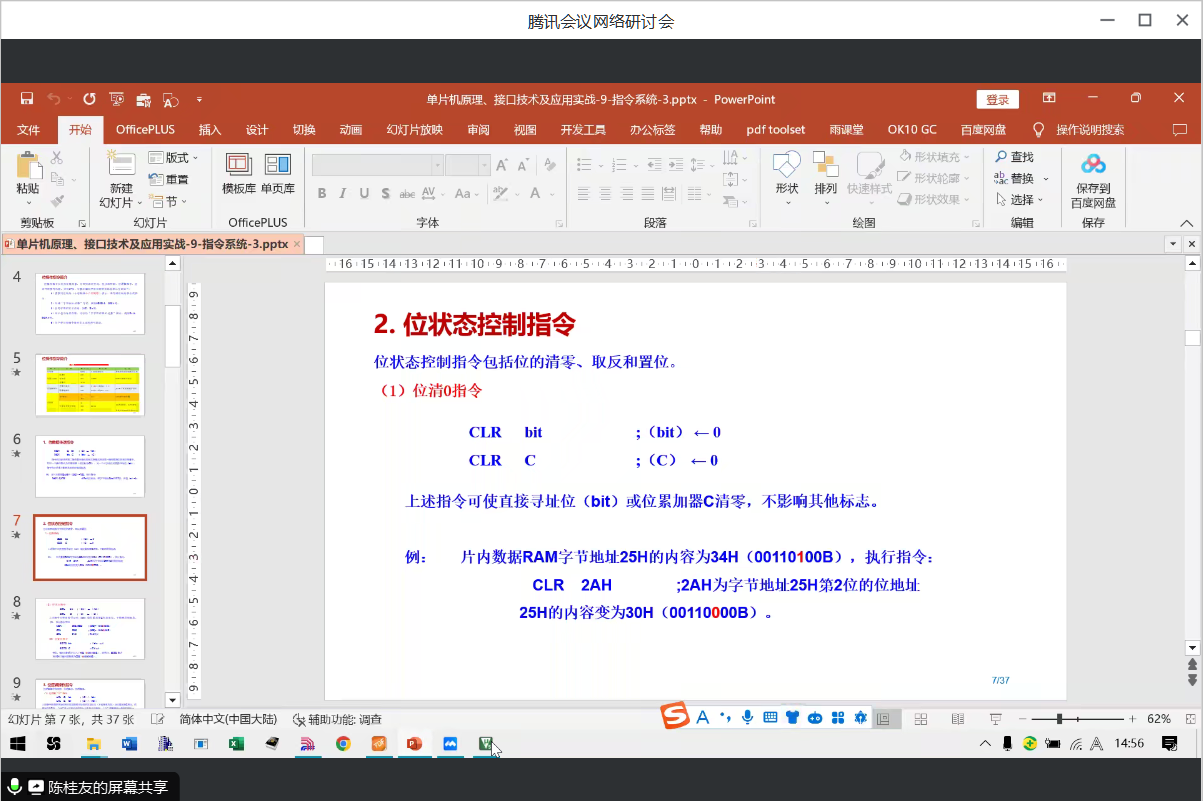Click the zoom percentage 62%

tap(1159, 719)
